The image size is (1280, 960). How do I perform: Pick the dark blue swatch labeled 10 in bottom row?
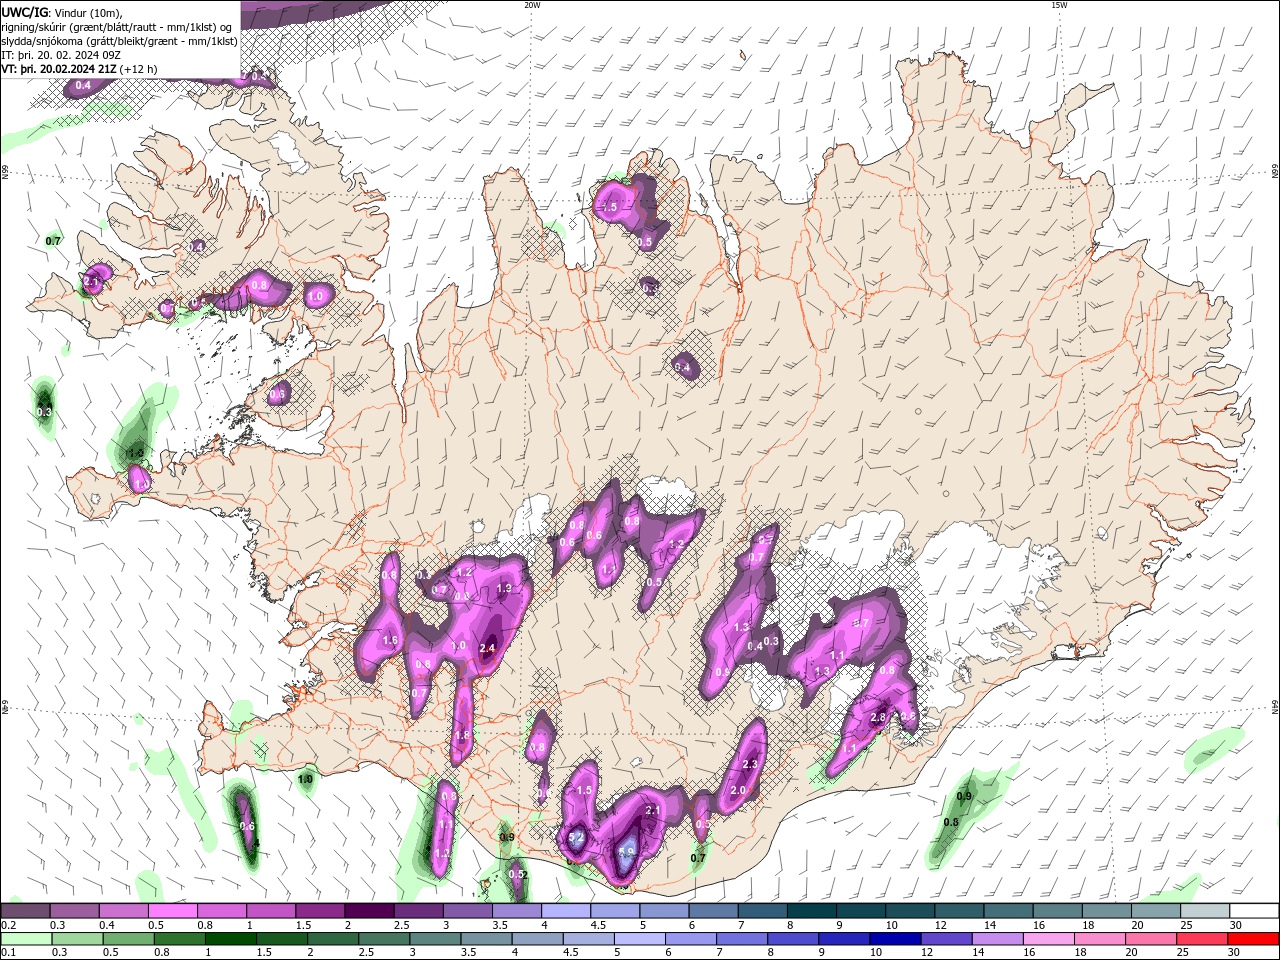pyautogui.click(x=894, y=939)
